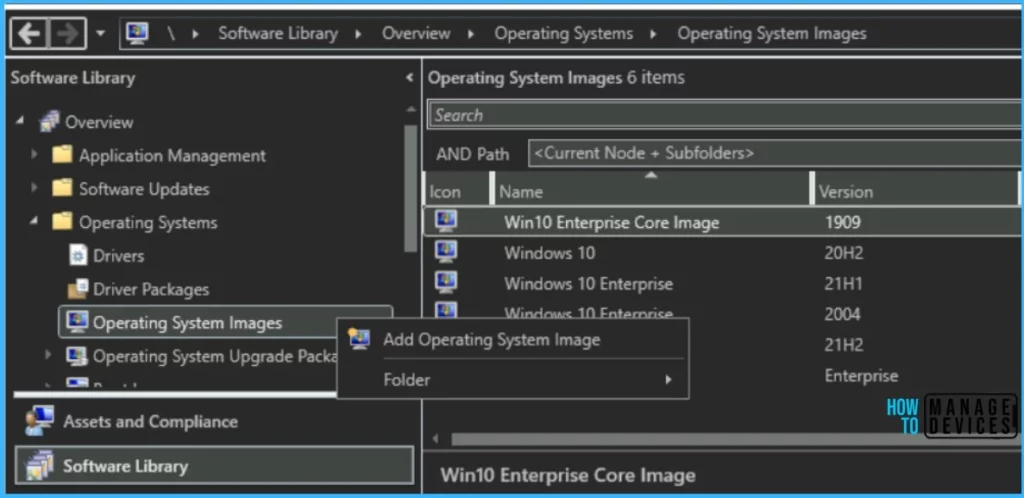Screen dimensions: 1024x498
Task: Click the Operating Systems folder icon
Action: [x=62, y=222]
